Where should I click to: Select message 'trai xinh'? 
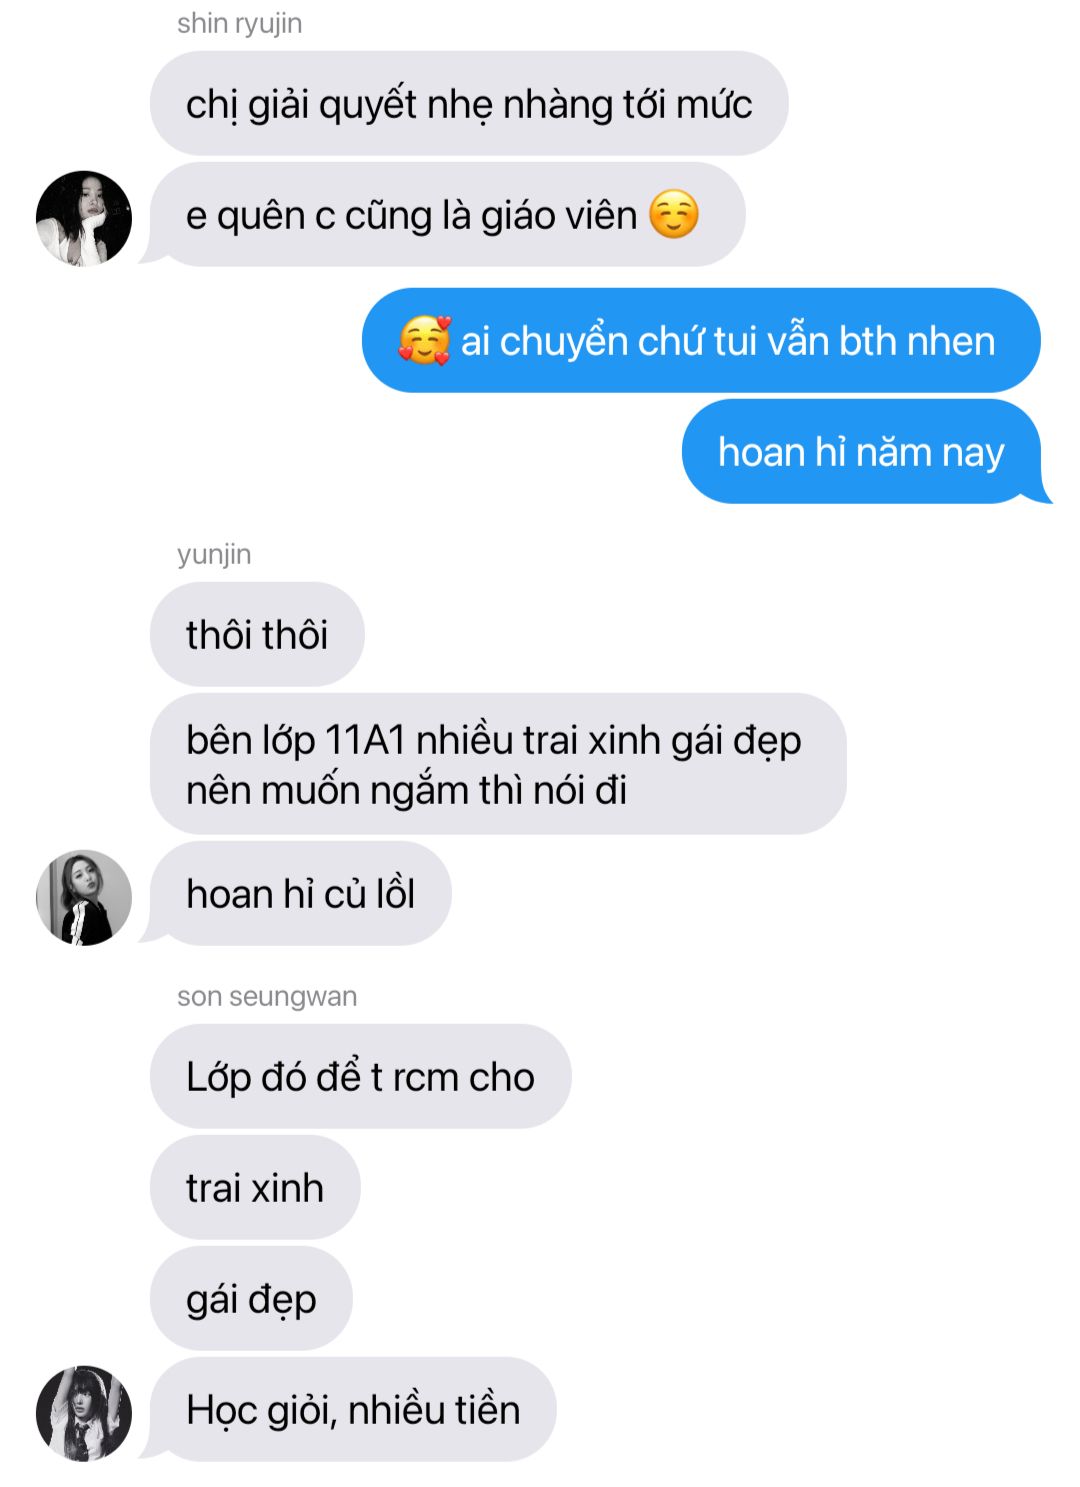(x=255, y=1187)
